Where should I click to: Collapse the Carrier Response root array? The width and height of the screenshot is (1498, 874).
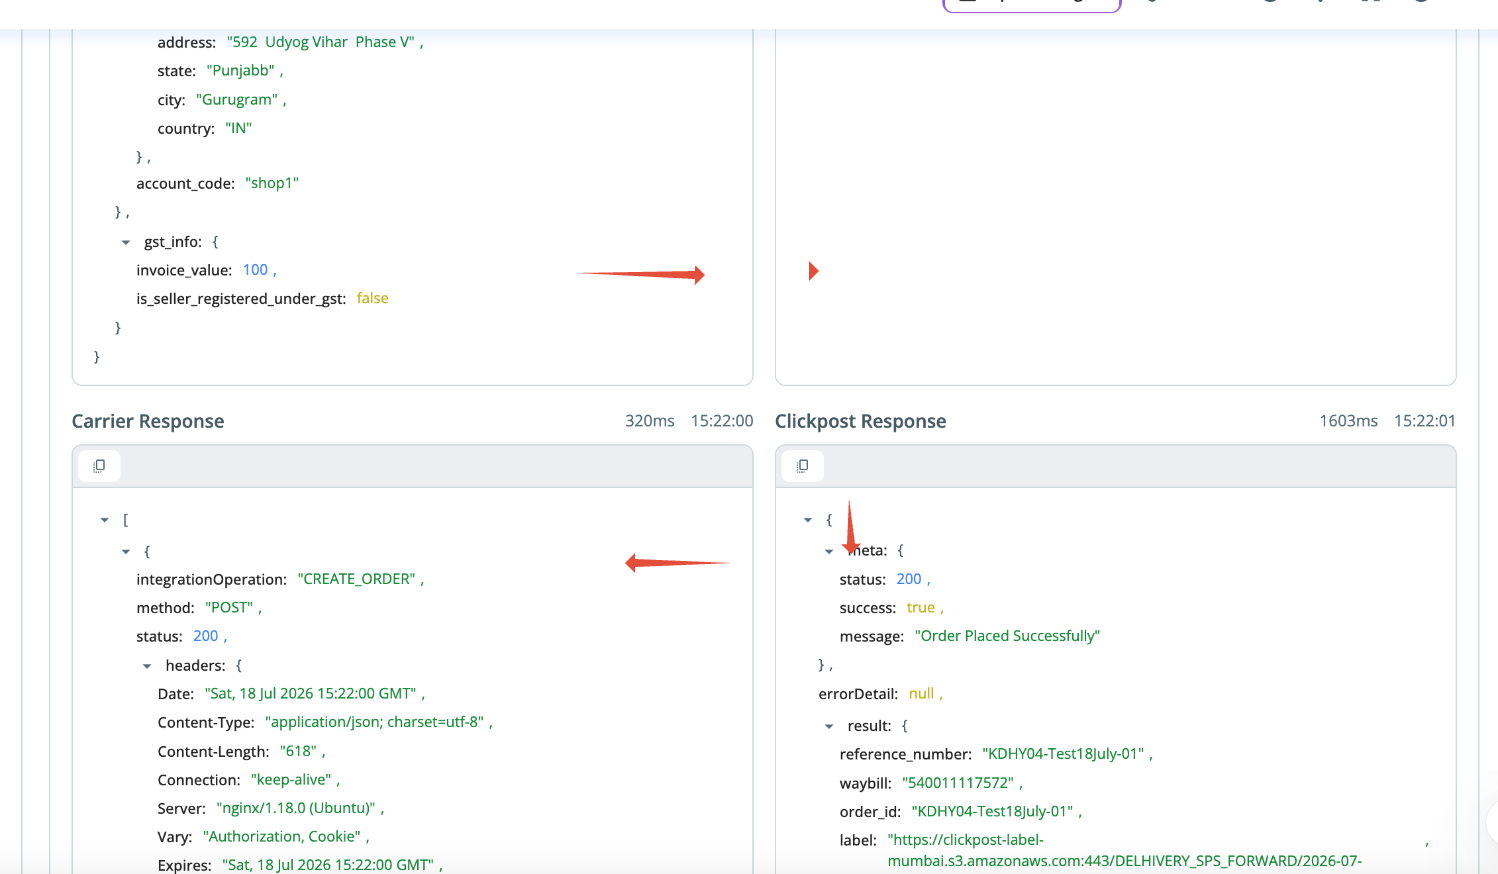click(105, 520)
